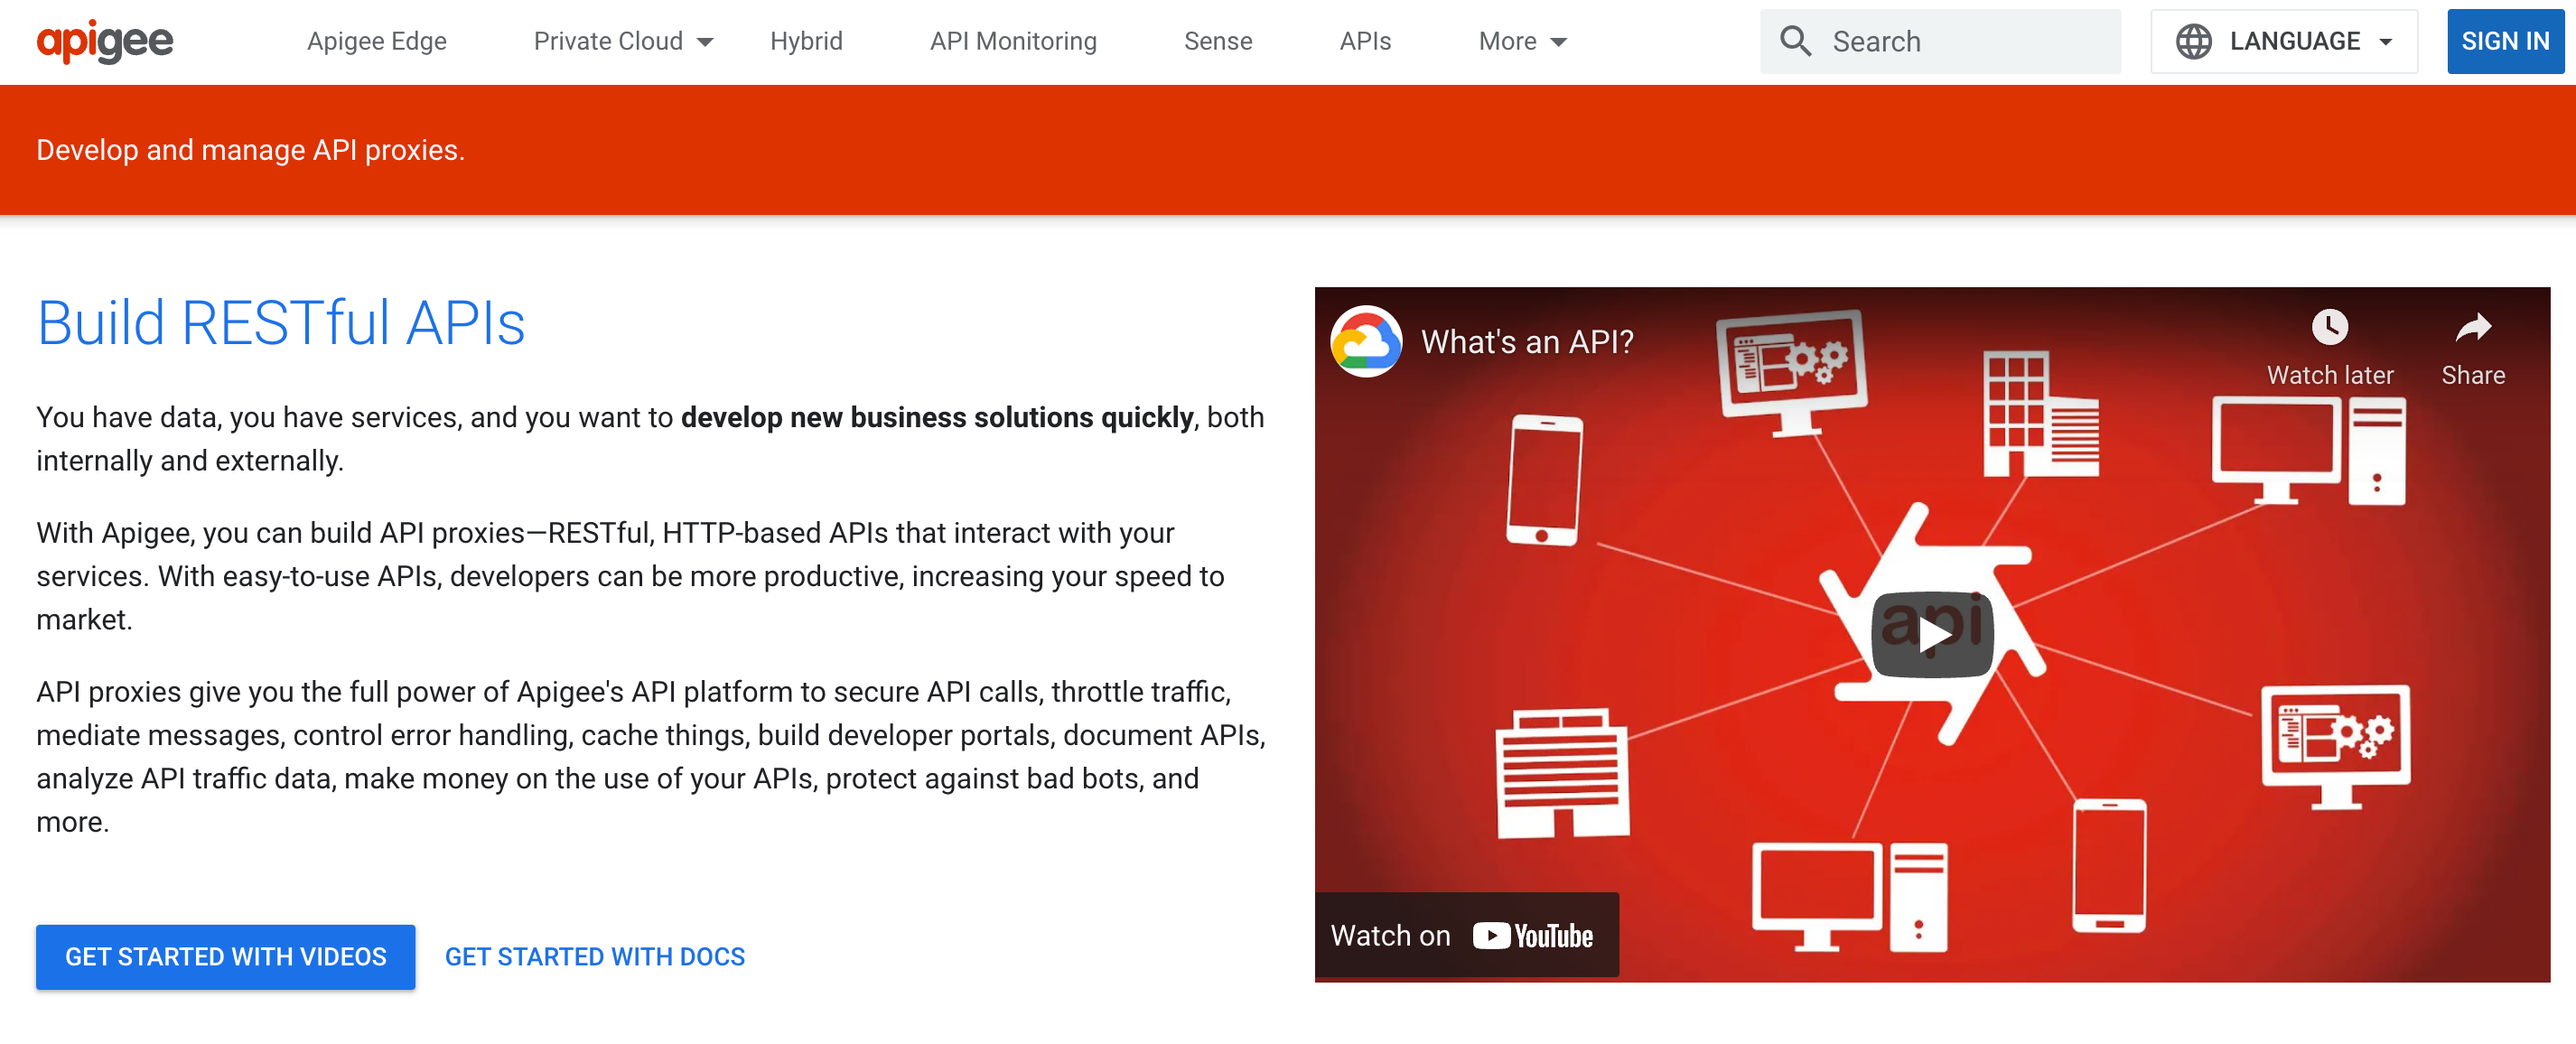Click GET STARTED WITH VIDEOS button
Viewport: 2576px width, 1044px height.
(x=225, y=955)
